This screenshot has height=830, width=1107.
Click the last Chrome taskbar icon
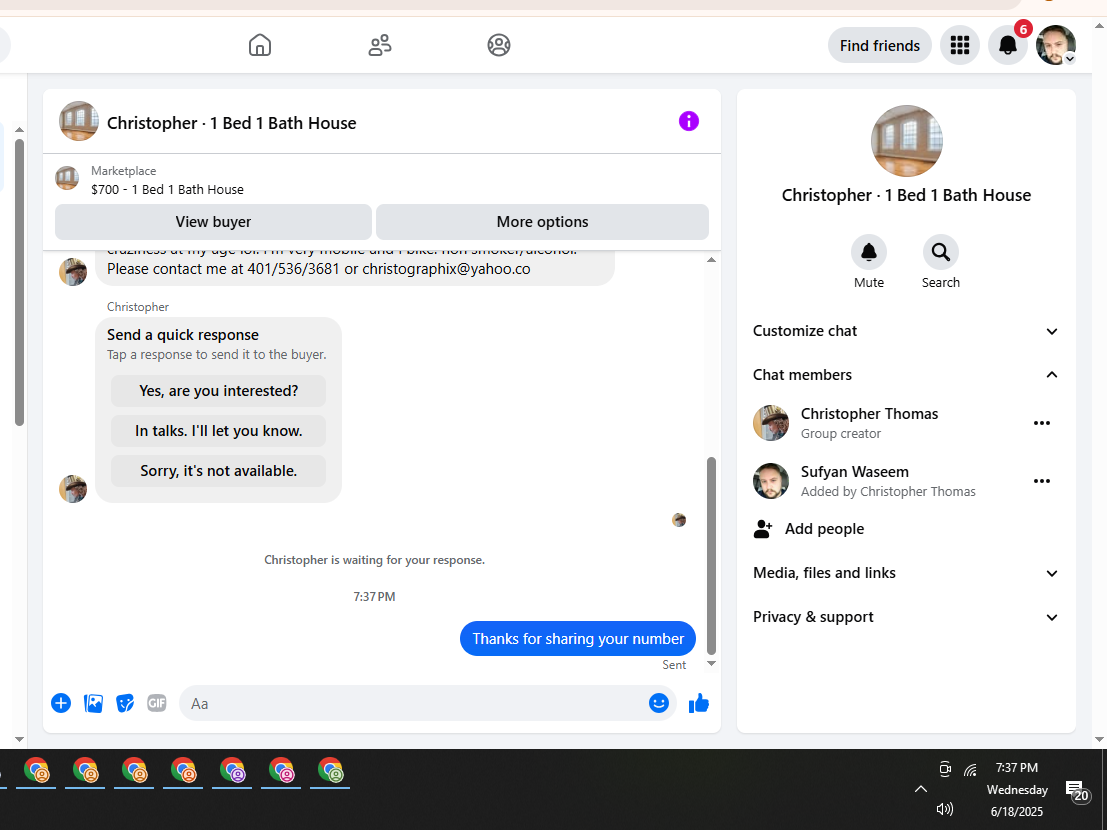(x=330, y=771)
